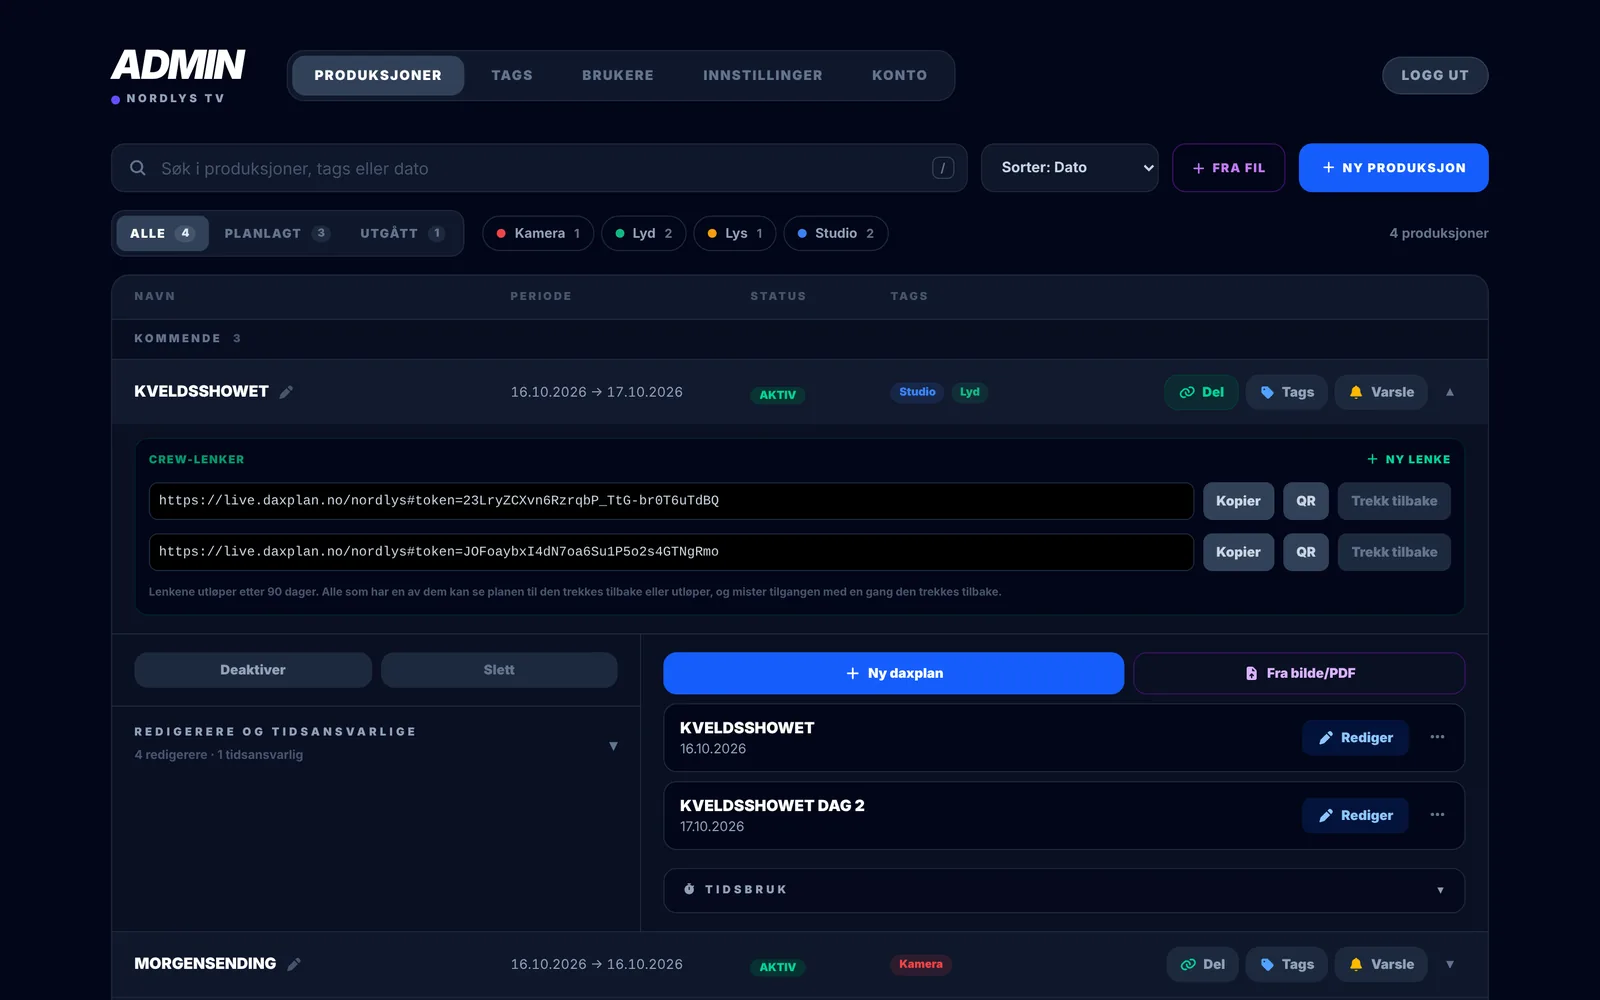Click the Fra fil button
Image resolution: width=1600 pixels, height=1000 pixels.
(x=1229, y=168)
